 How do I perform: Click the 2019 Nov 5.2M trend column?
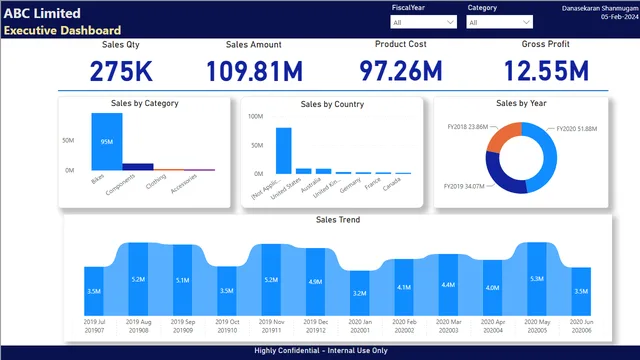[271, 280]
